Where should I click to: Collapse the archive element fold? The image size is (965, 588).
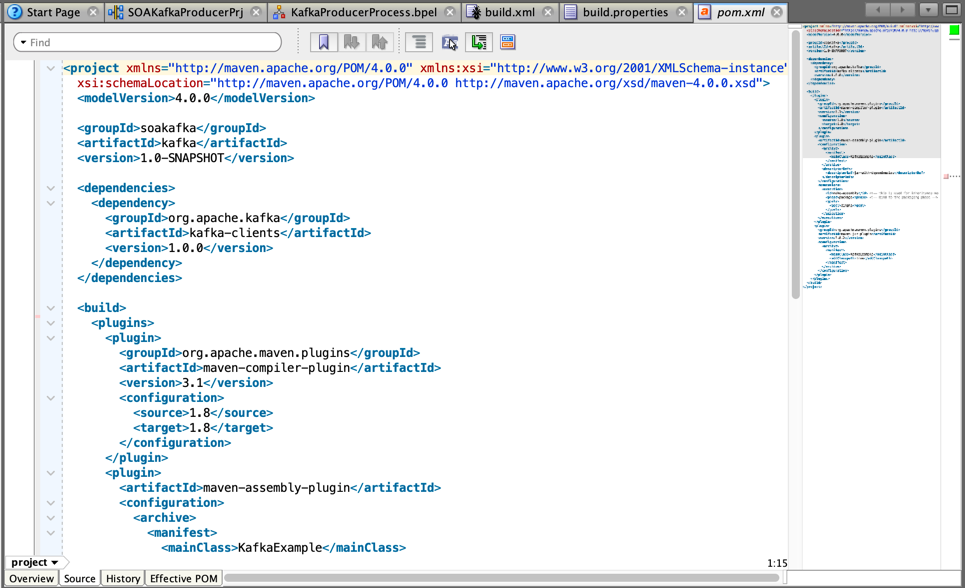(x=51, y=518)
